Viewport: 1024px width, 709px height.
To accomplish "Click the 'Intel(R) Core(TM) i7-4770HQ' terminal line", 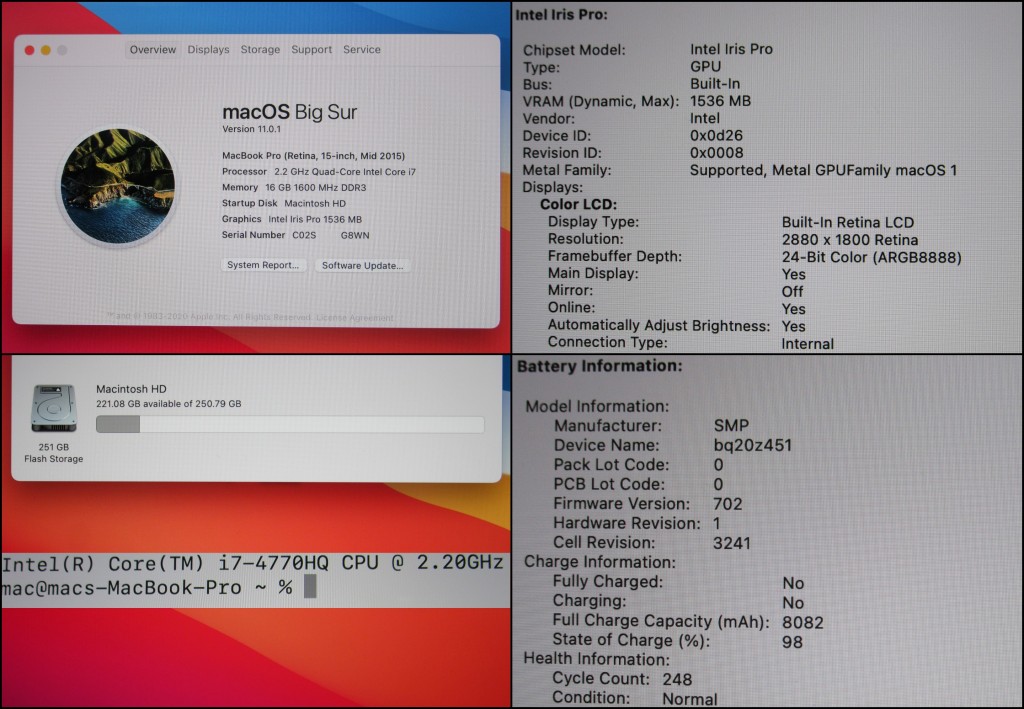I will pyautogui.click(x=253, y=563).
